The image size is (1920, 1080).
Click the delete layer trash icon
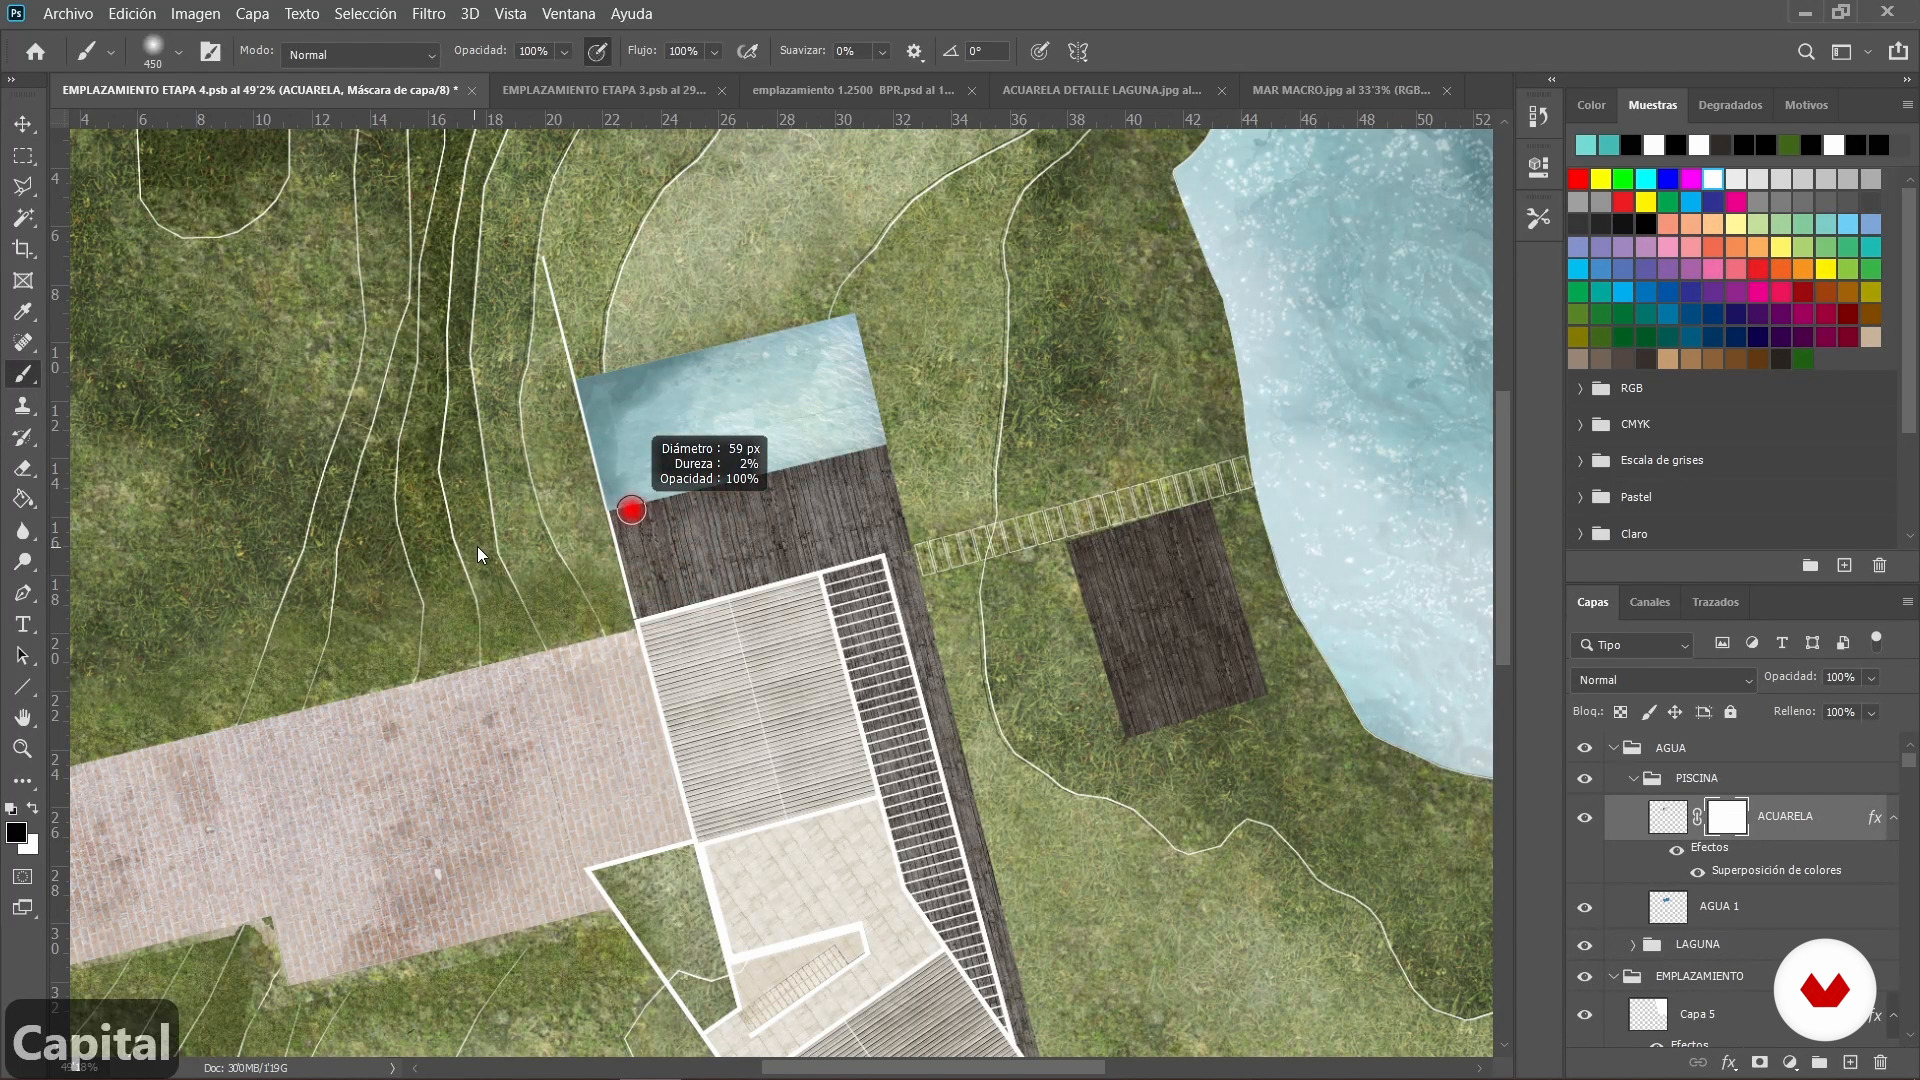[1880, 1063]
